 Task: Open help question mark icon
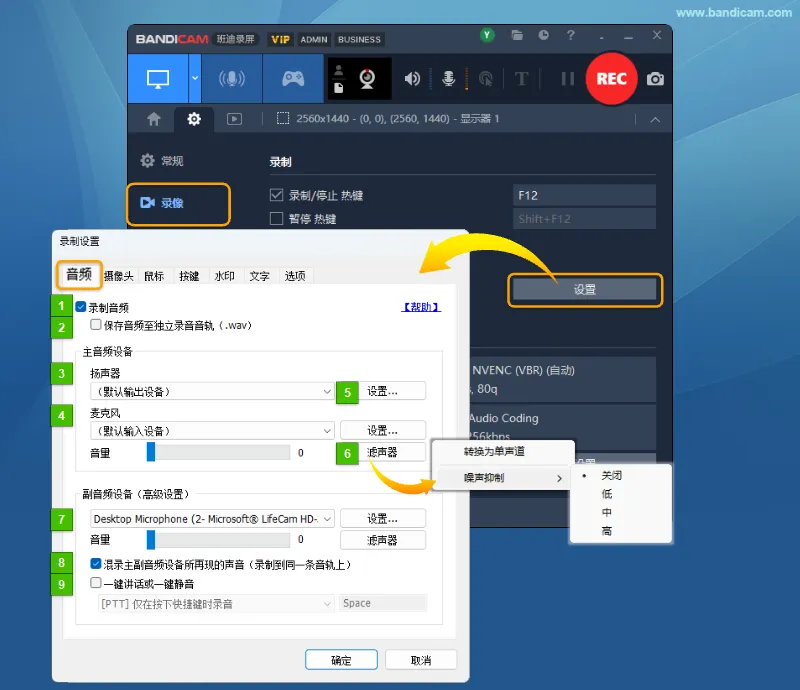tap(570, 35)
